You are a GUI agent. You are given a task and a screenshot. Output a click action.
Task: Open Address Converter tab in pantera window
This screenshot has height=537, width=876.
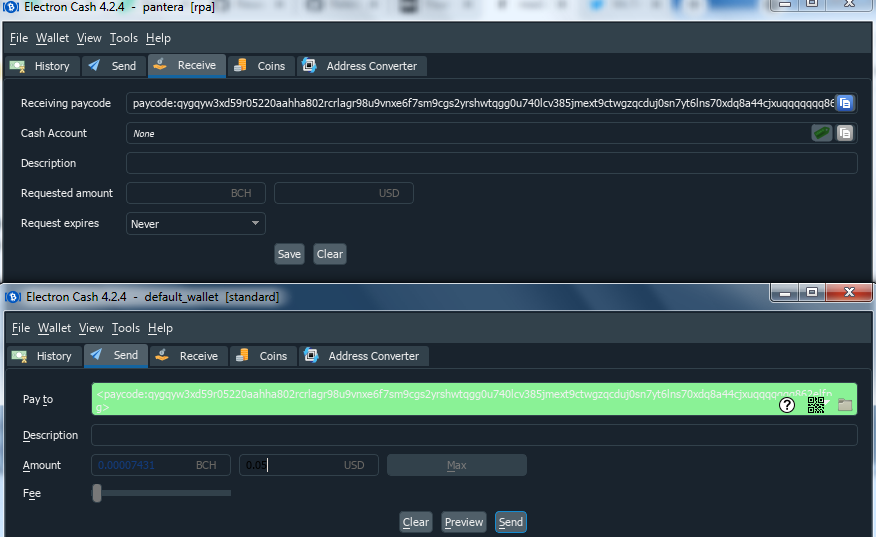pos(361,66)
